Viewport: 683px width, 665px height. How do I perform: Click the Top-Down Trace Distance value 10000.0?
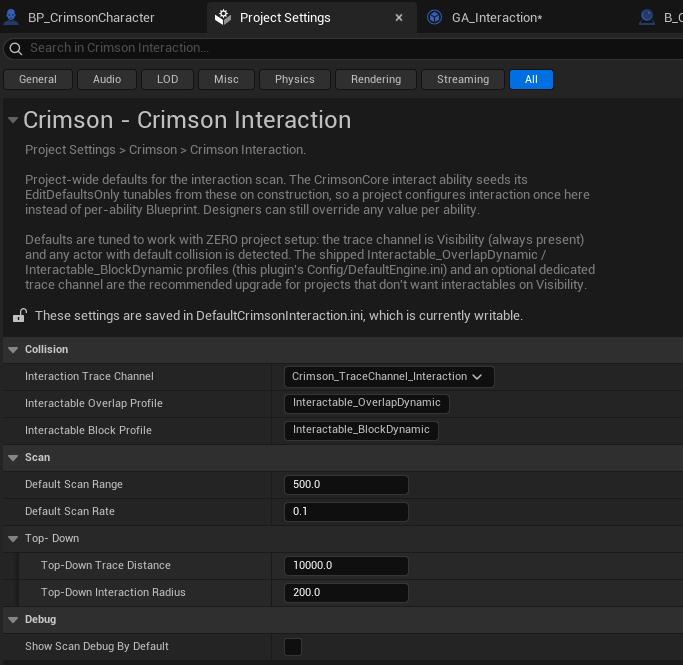click(346, 566)
